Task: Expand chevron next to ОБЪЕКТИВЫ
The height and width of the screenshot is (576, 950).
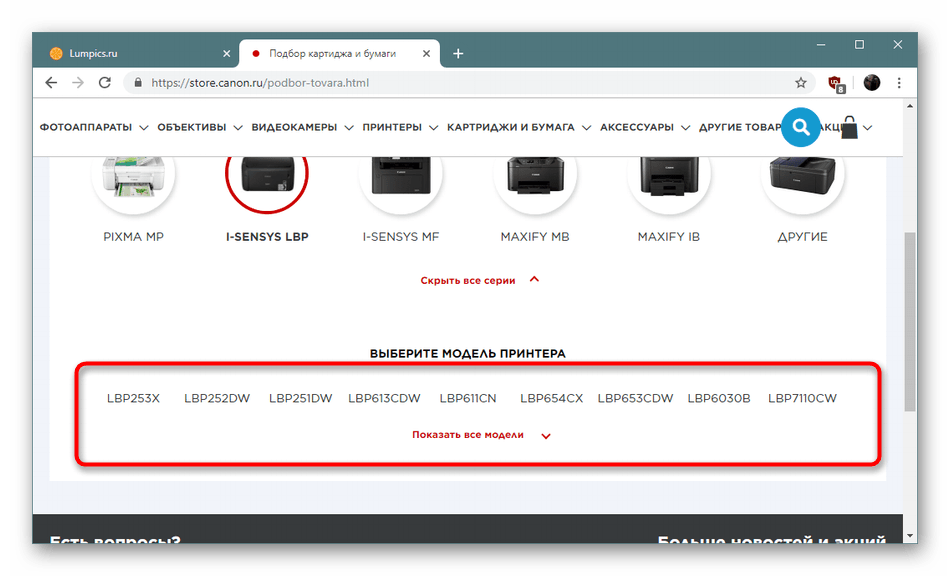Action: [238, 128]
